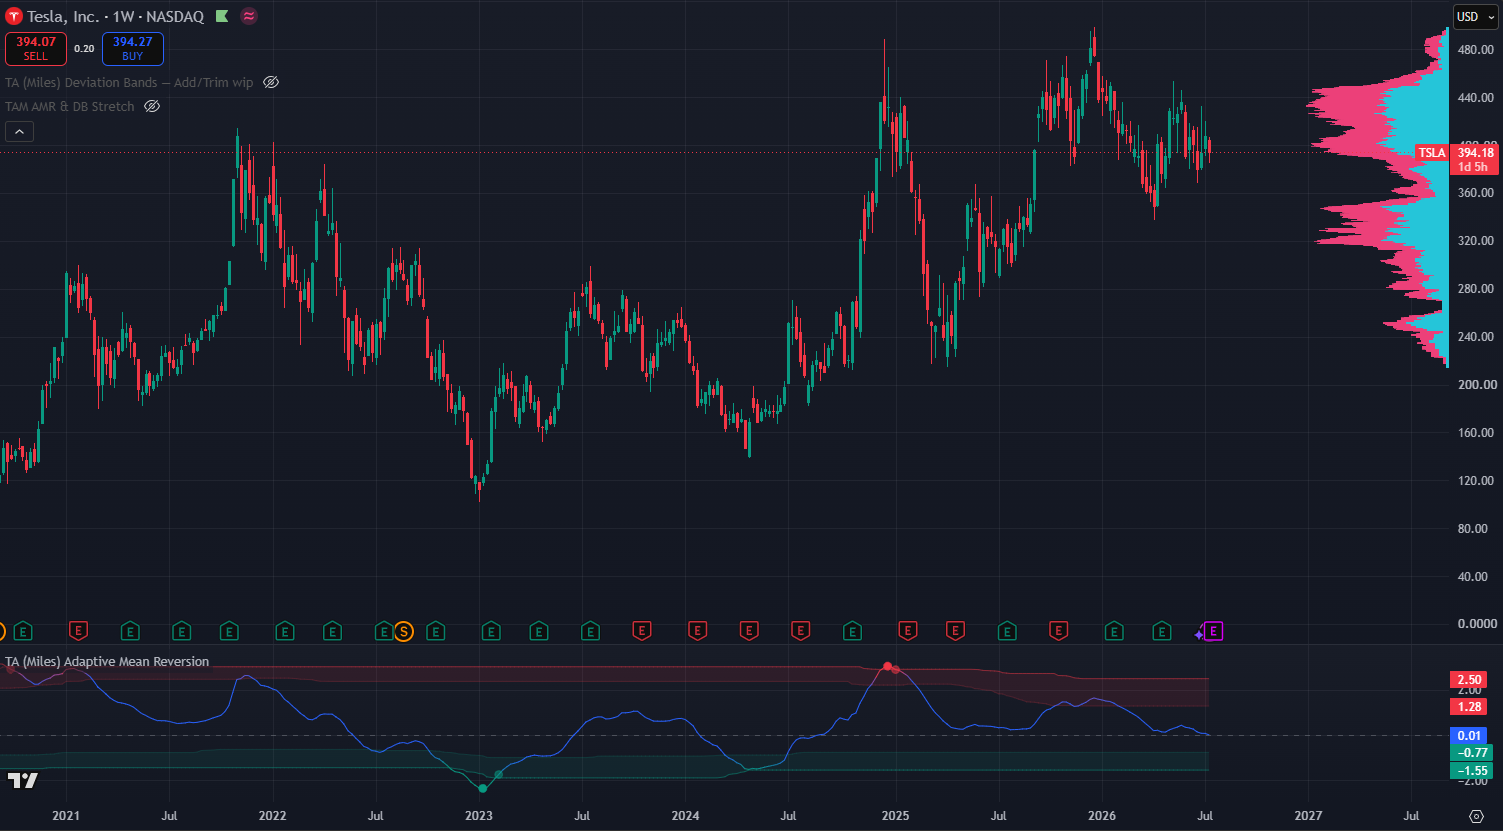This screenshot has width=1503, height=831.
Task: Click the 2026 label on the time axis
Action: point(1101,816)
